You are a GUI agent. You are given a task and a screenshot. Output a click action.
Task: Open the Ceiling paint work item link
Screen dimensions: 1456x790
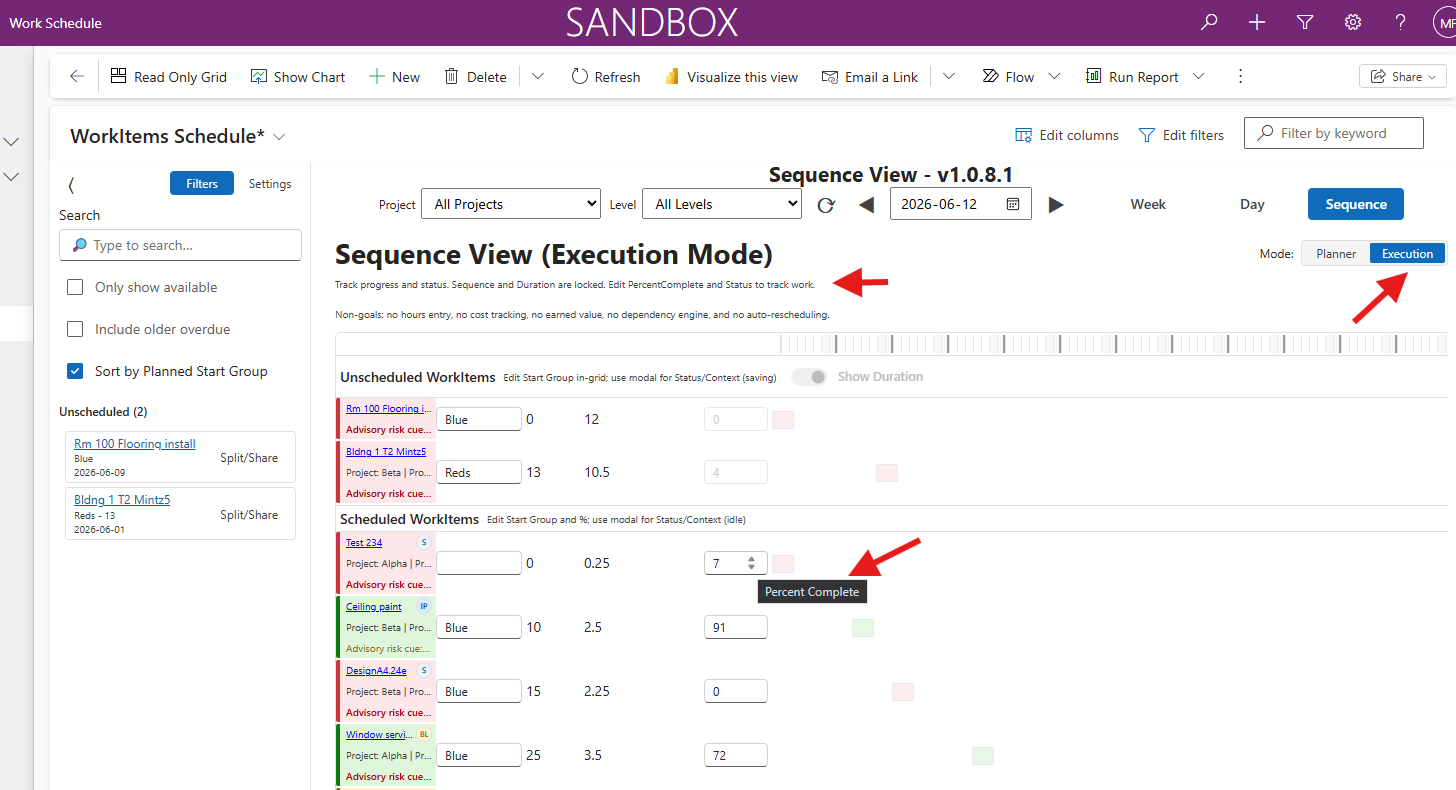tap(374, 606)
